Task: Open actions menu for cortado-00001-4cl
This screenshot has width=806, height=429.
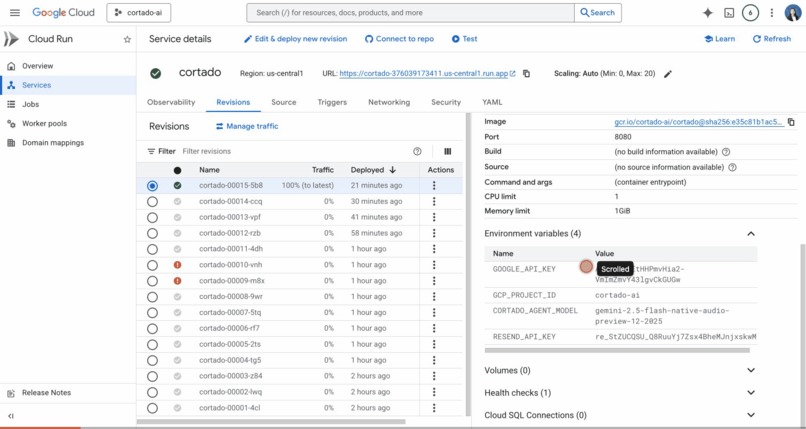Action: tap(434, 408)
